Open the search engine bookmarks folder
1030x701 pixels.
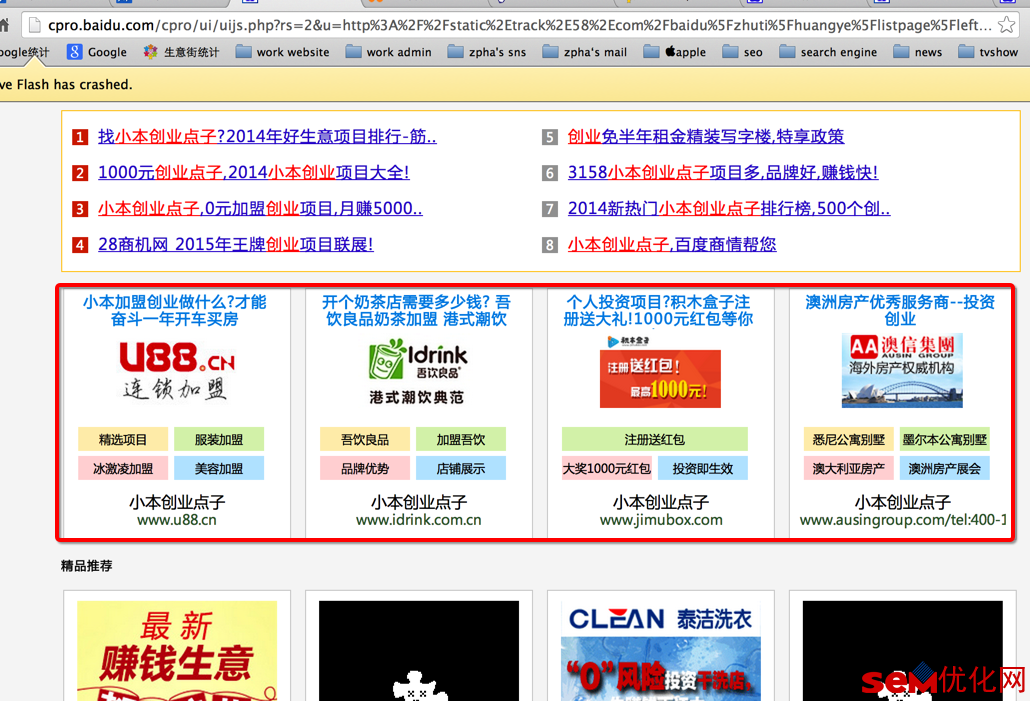[828, 52]
